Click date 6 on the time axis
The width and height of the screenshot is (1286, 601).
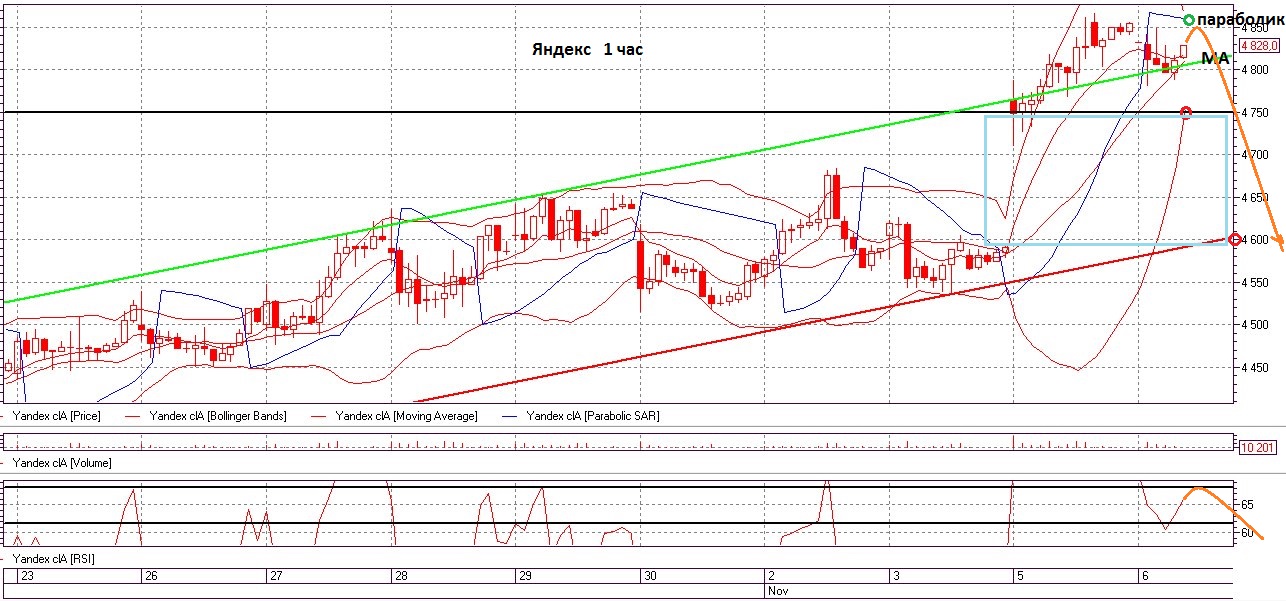[x=1145, y=576]
